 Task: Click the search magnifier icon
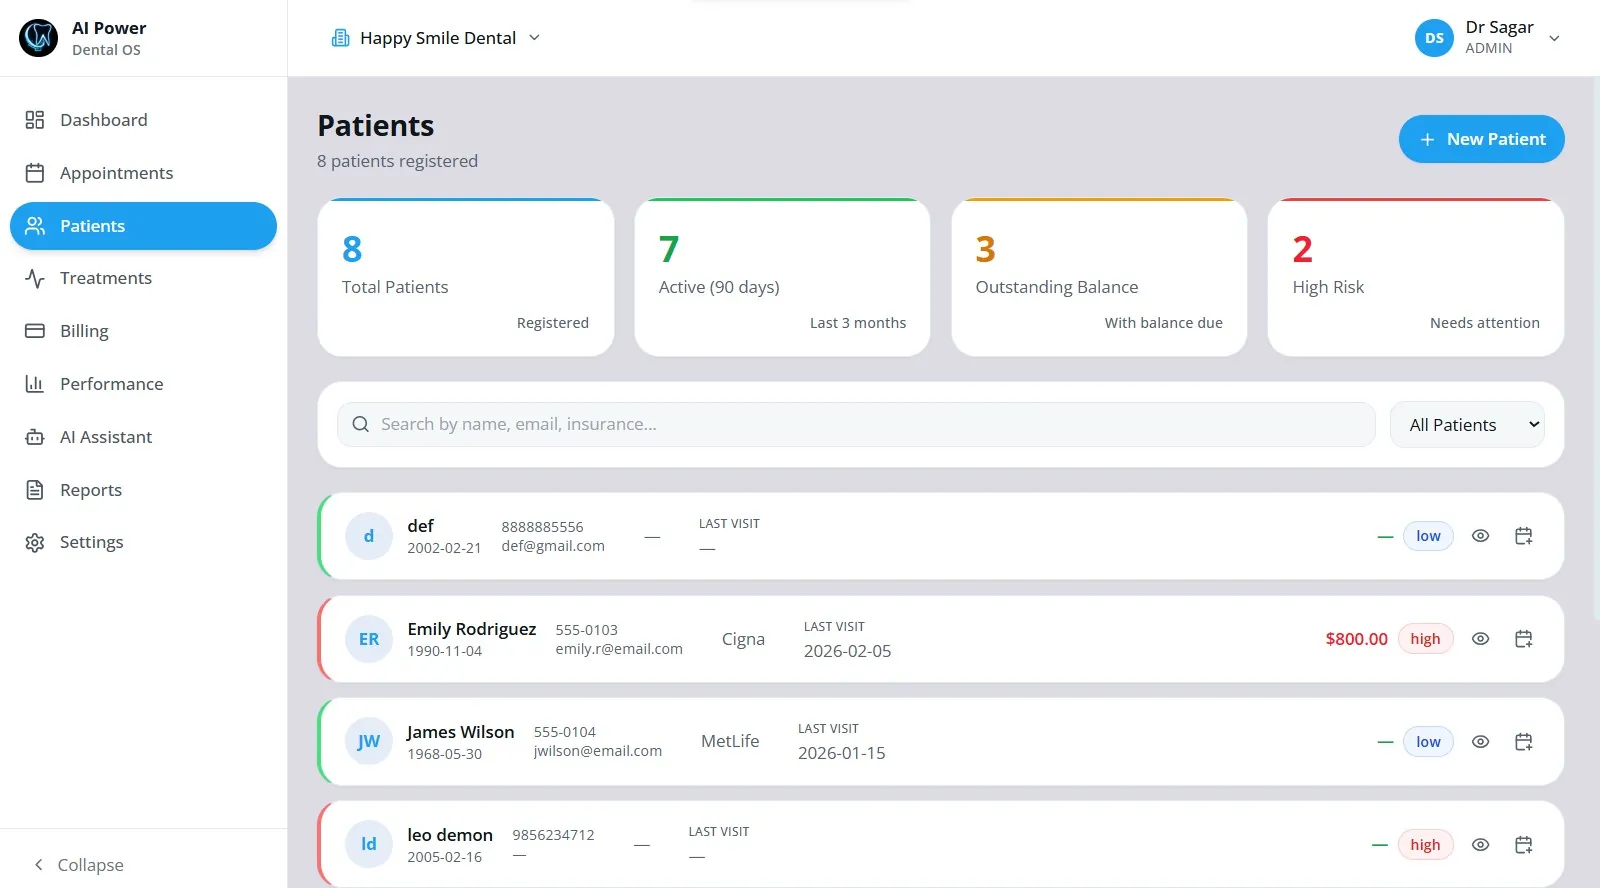point(361,424)
